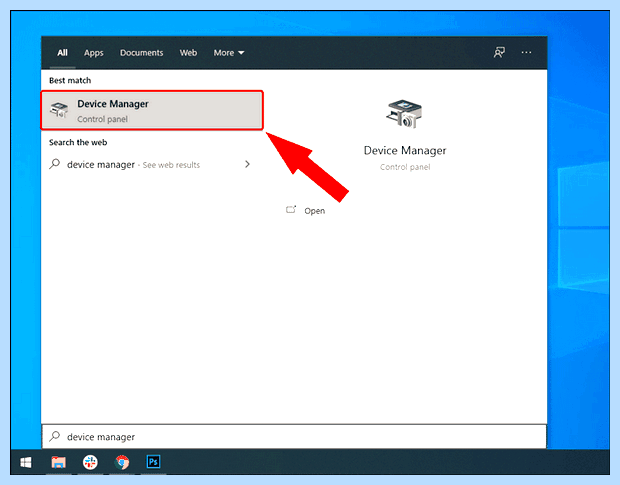Screen dimensions: 620x485
Task: Click the search feedback icon
Action: [x=499, y=52]
